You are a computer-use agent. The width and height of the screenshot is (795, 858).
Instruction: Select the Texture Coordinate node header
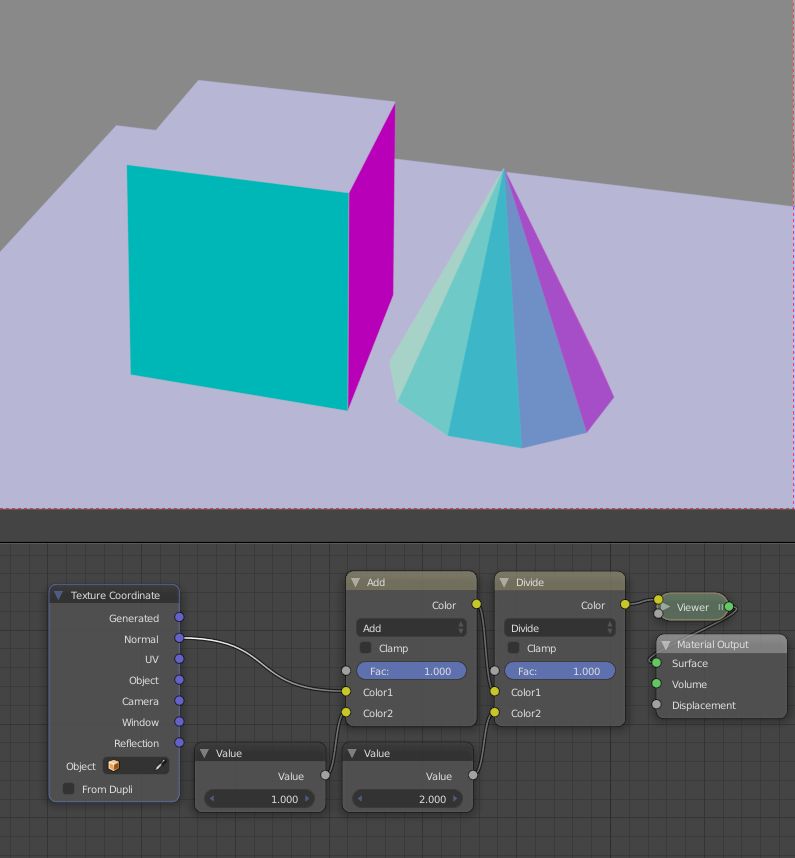pyautogui.click(x=114, y=595)
